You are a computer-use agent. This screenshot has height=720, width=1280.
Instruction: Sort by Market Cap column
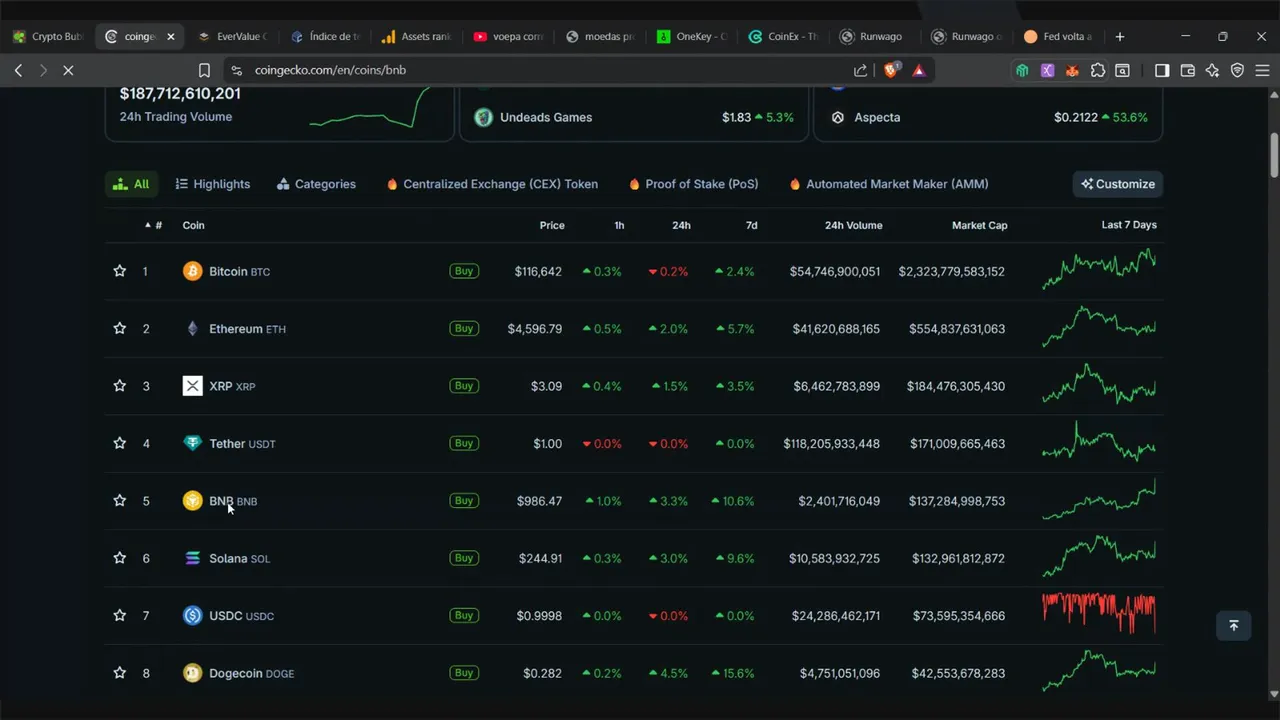[979, 225]
